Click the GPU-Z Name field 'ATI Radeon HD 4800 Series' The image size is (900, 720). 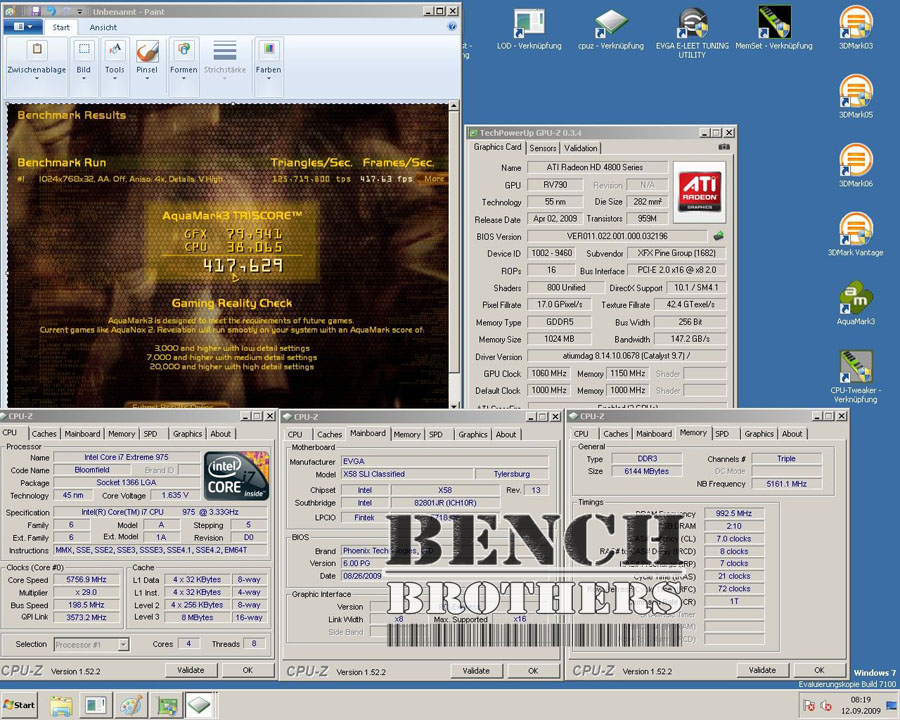point(598,167)
